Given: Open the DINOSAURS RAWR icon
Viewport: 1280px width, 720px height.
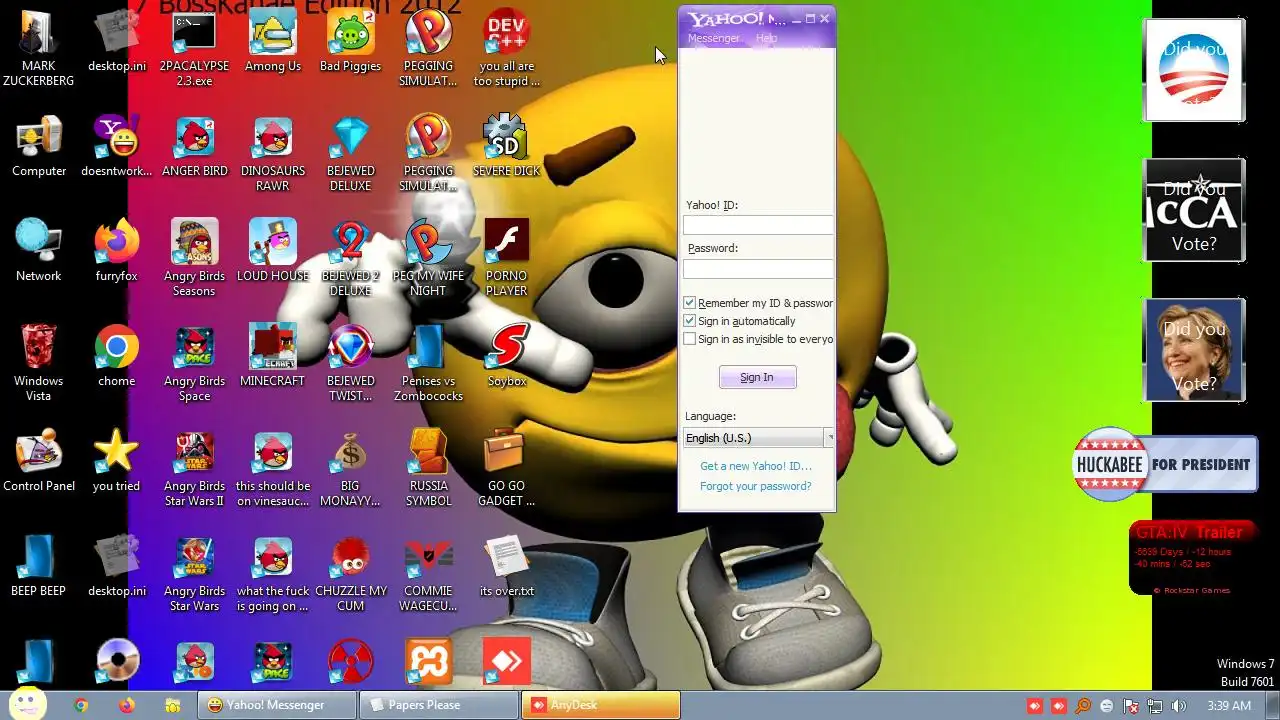Looking at the screenshot, I should click(x=272, y=152).
